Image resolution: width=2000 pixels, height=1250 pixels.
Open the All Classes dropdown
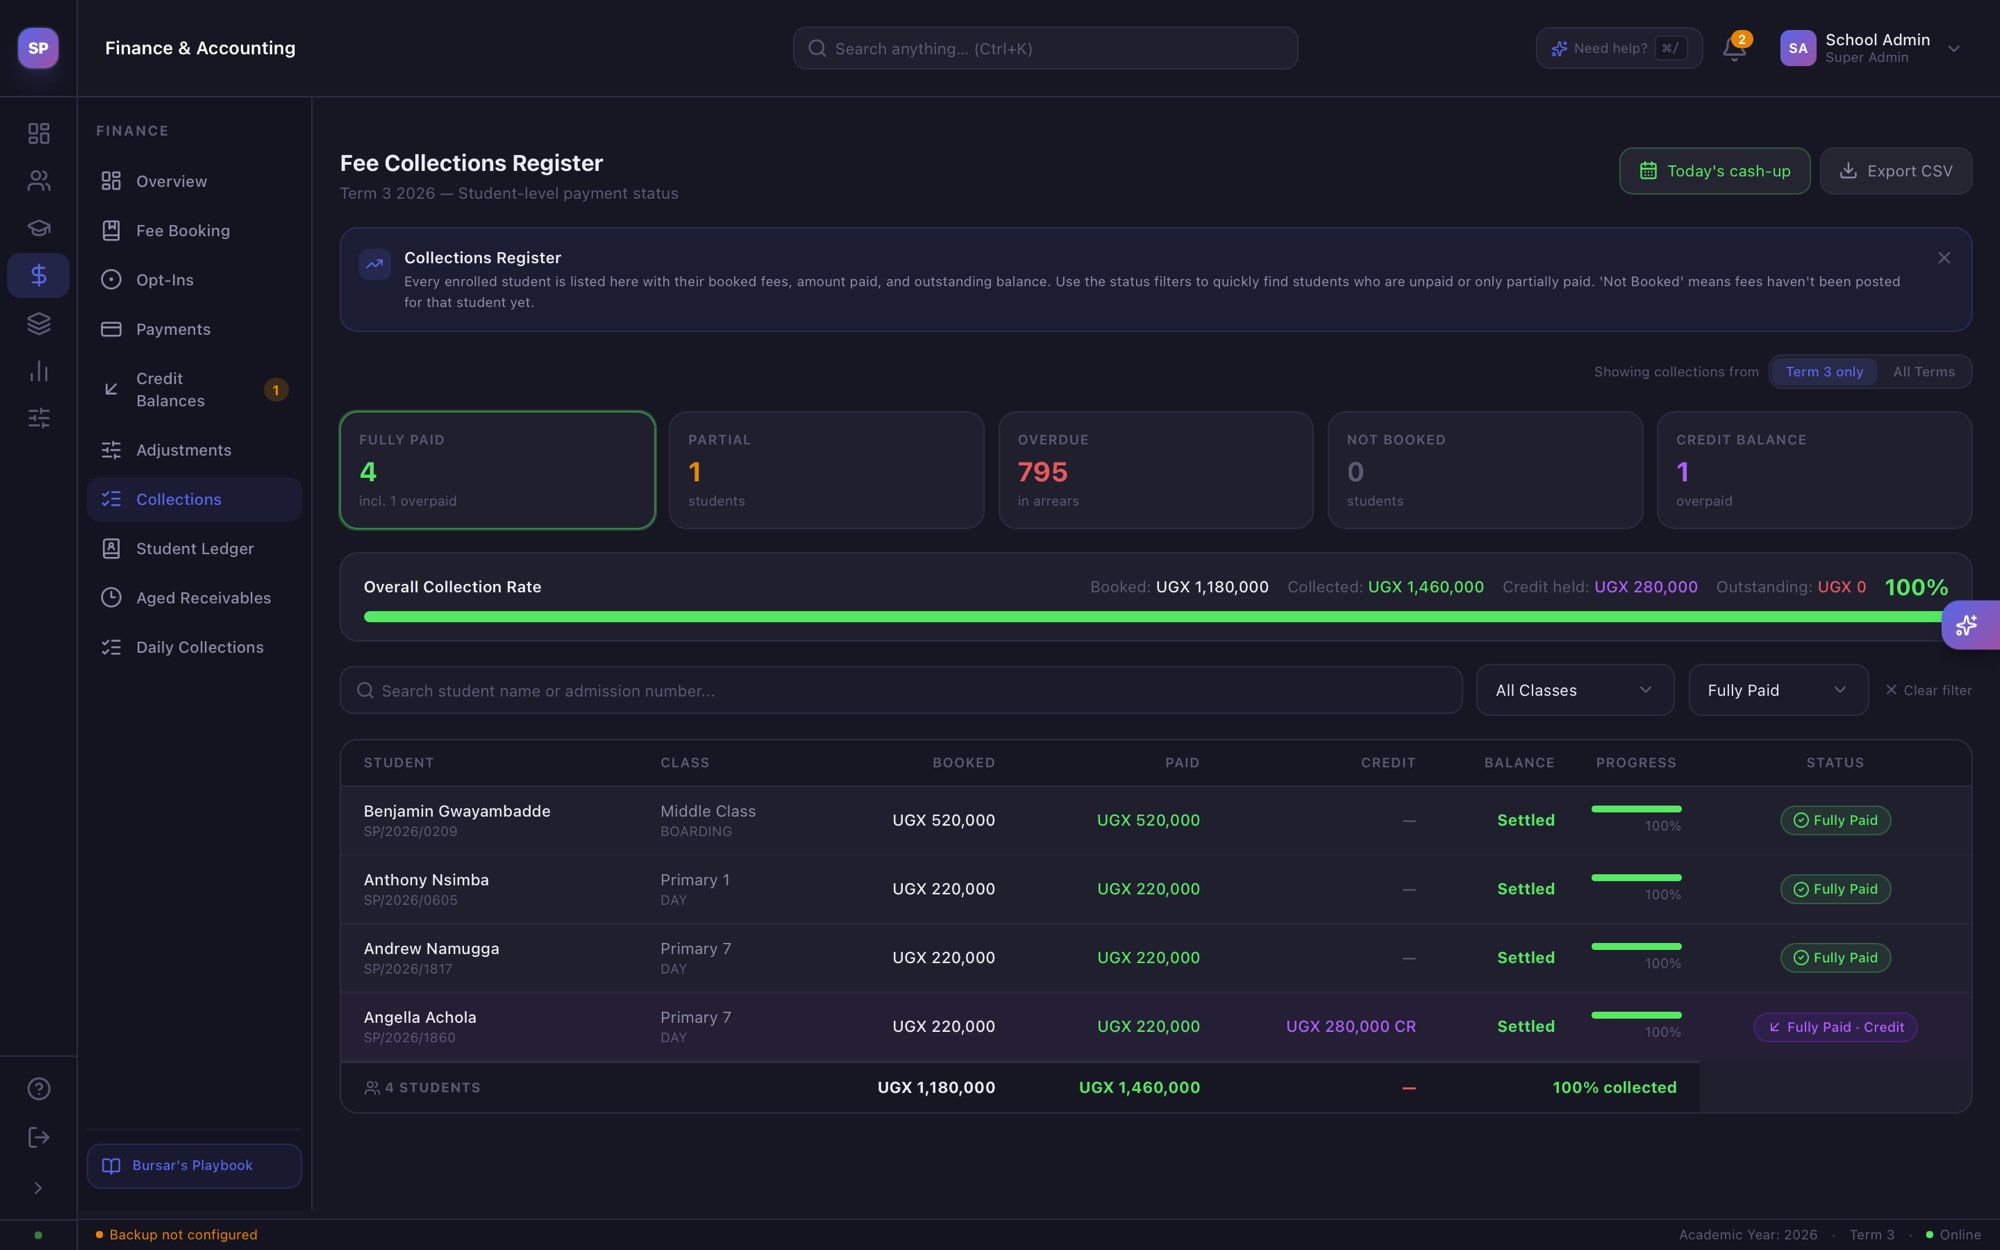pyautogui.click(x=1574, y=690)
